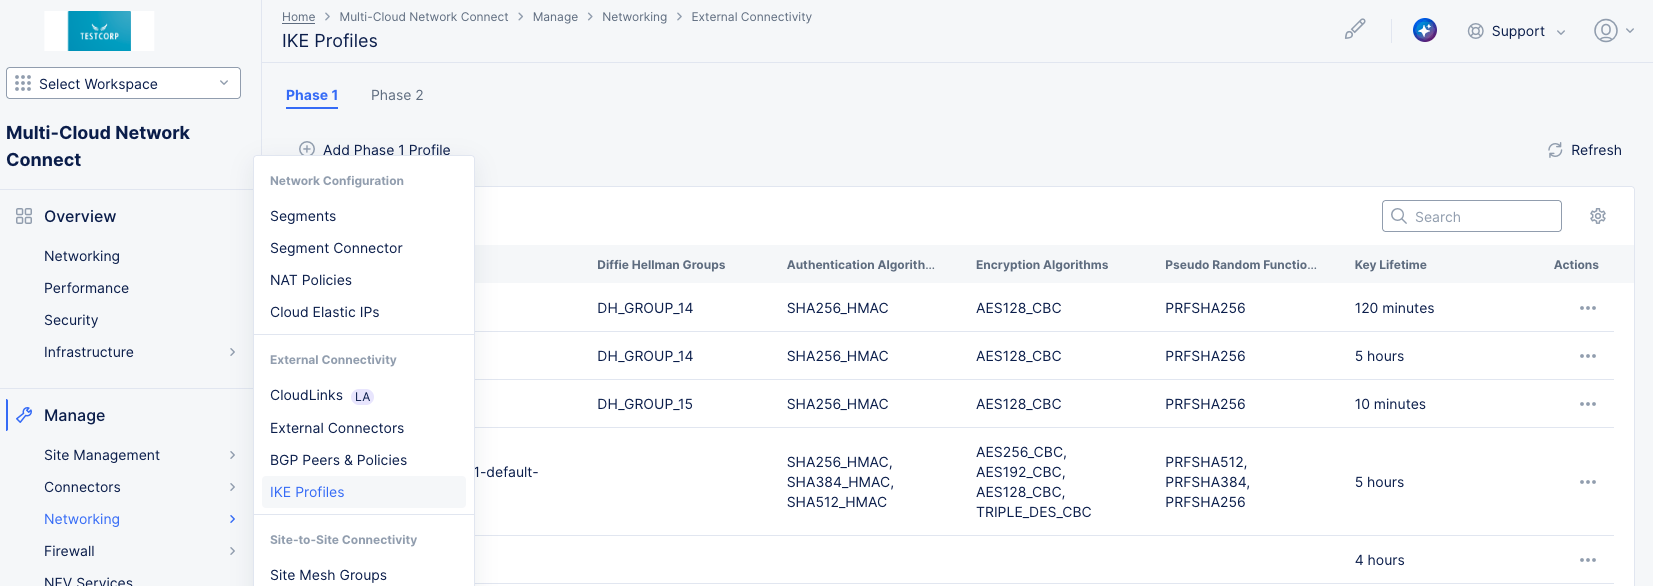Select BGP Peers & Policies menu item
Image resolution: width=1653 pixels, height=586 pixels.
pyautogui.click(x=338, y=460)
